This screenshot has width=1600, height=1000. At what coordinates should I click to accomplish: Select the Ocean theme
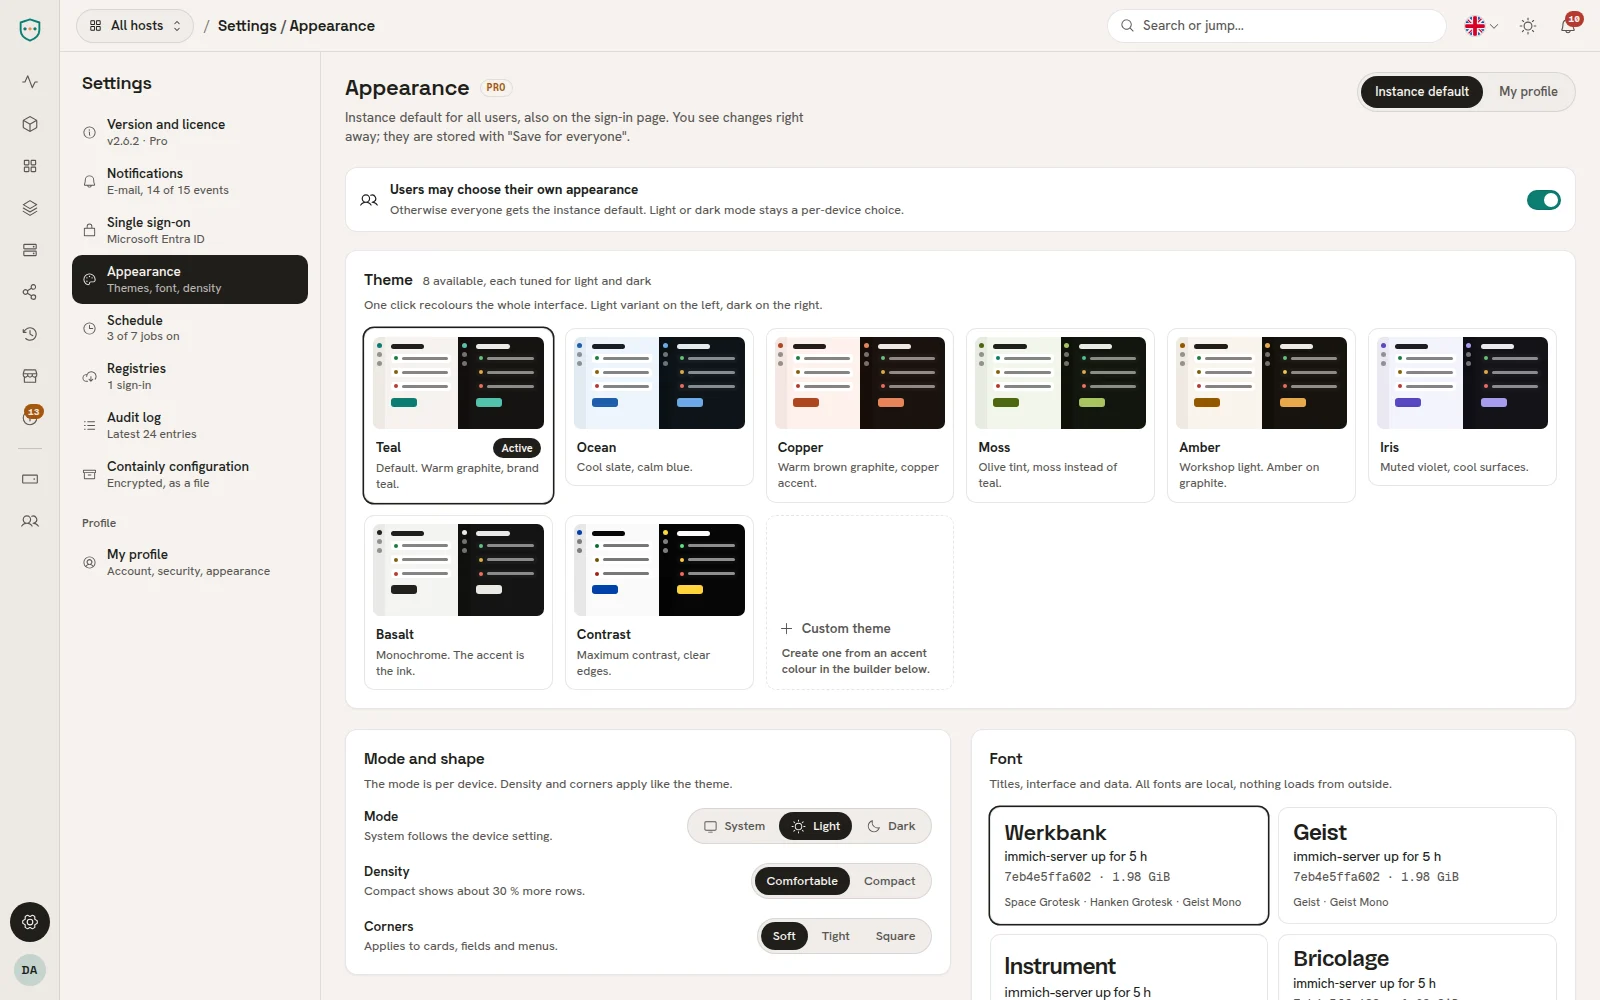[x=659, y=407]
